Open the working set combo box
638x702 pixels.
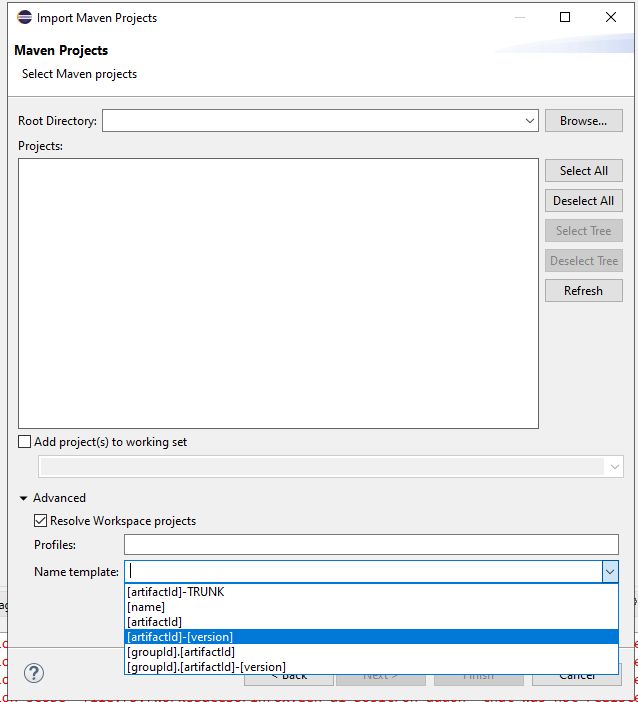331,467
